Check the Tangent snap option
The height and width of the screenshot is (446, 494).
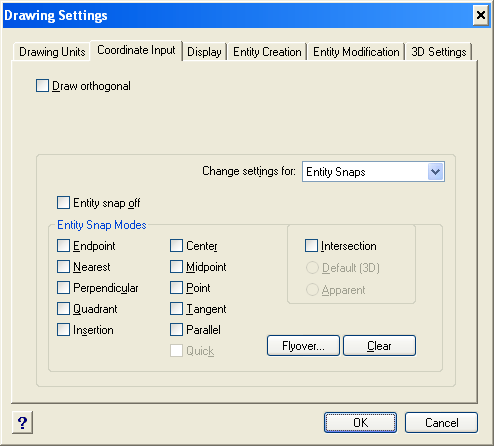[176, 309]
